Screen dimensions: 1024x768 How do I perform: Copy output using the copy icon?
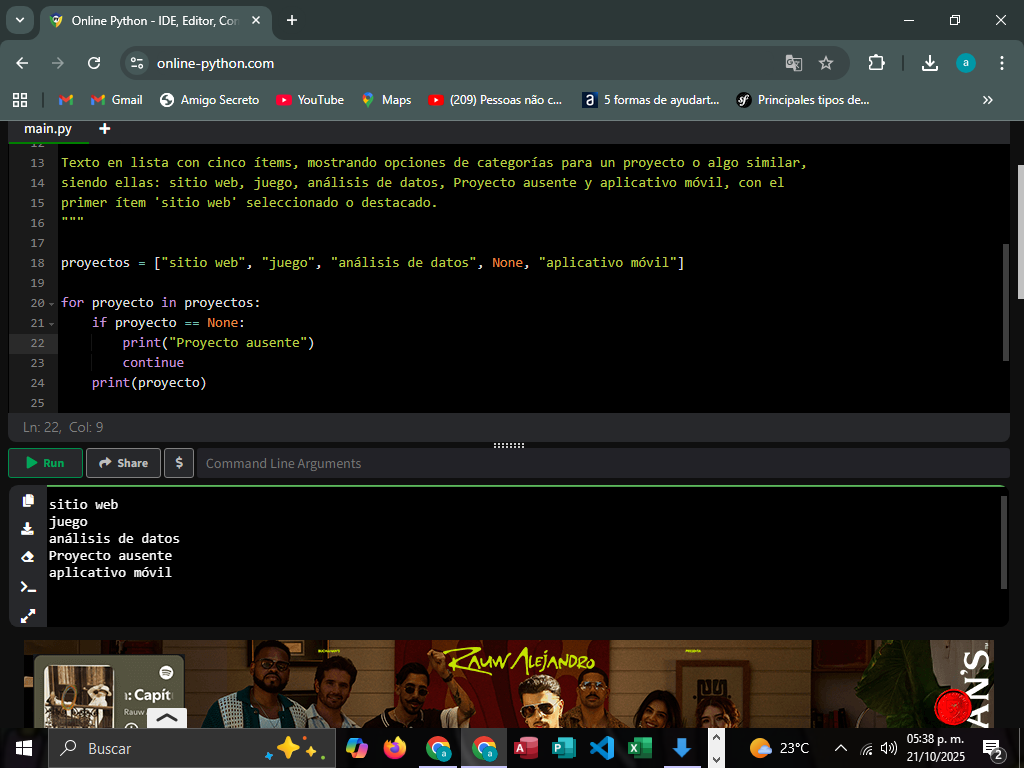click(x=28, y=500)
